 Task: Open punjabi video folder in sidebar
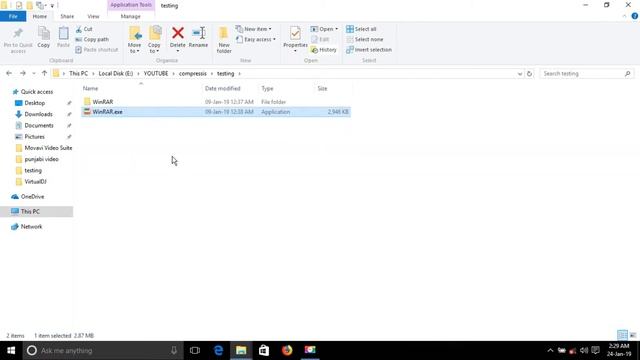pos(41,159)
